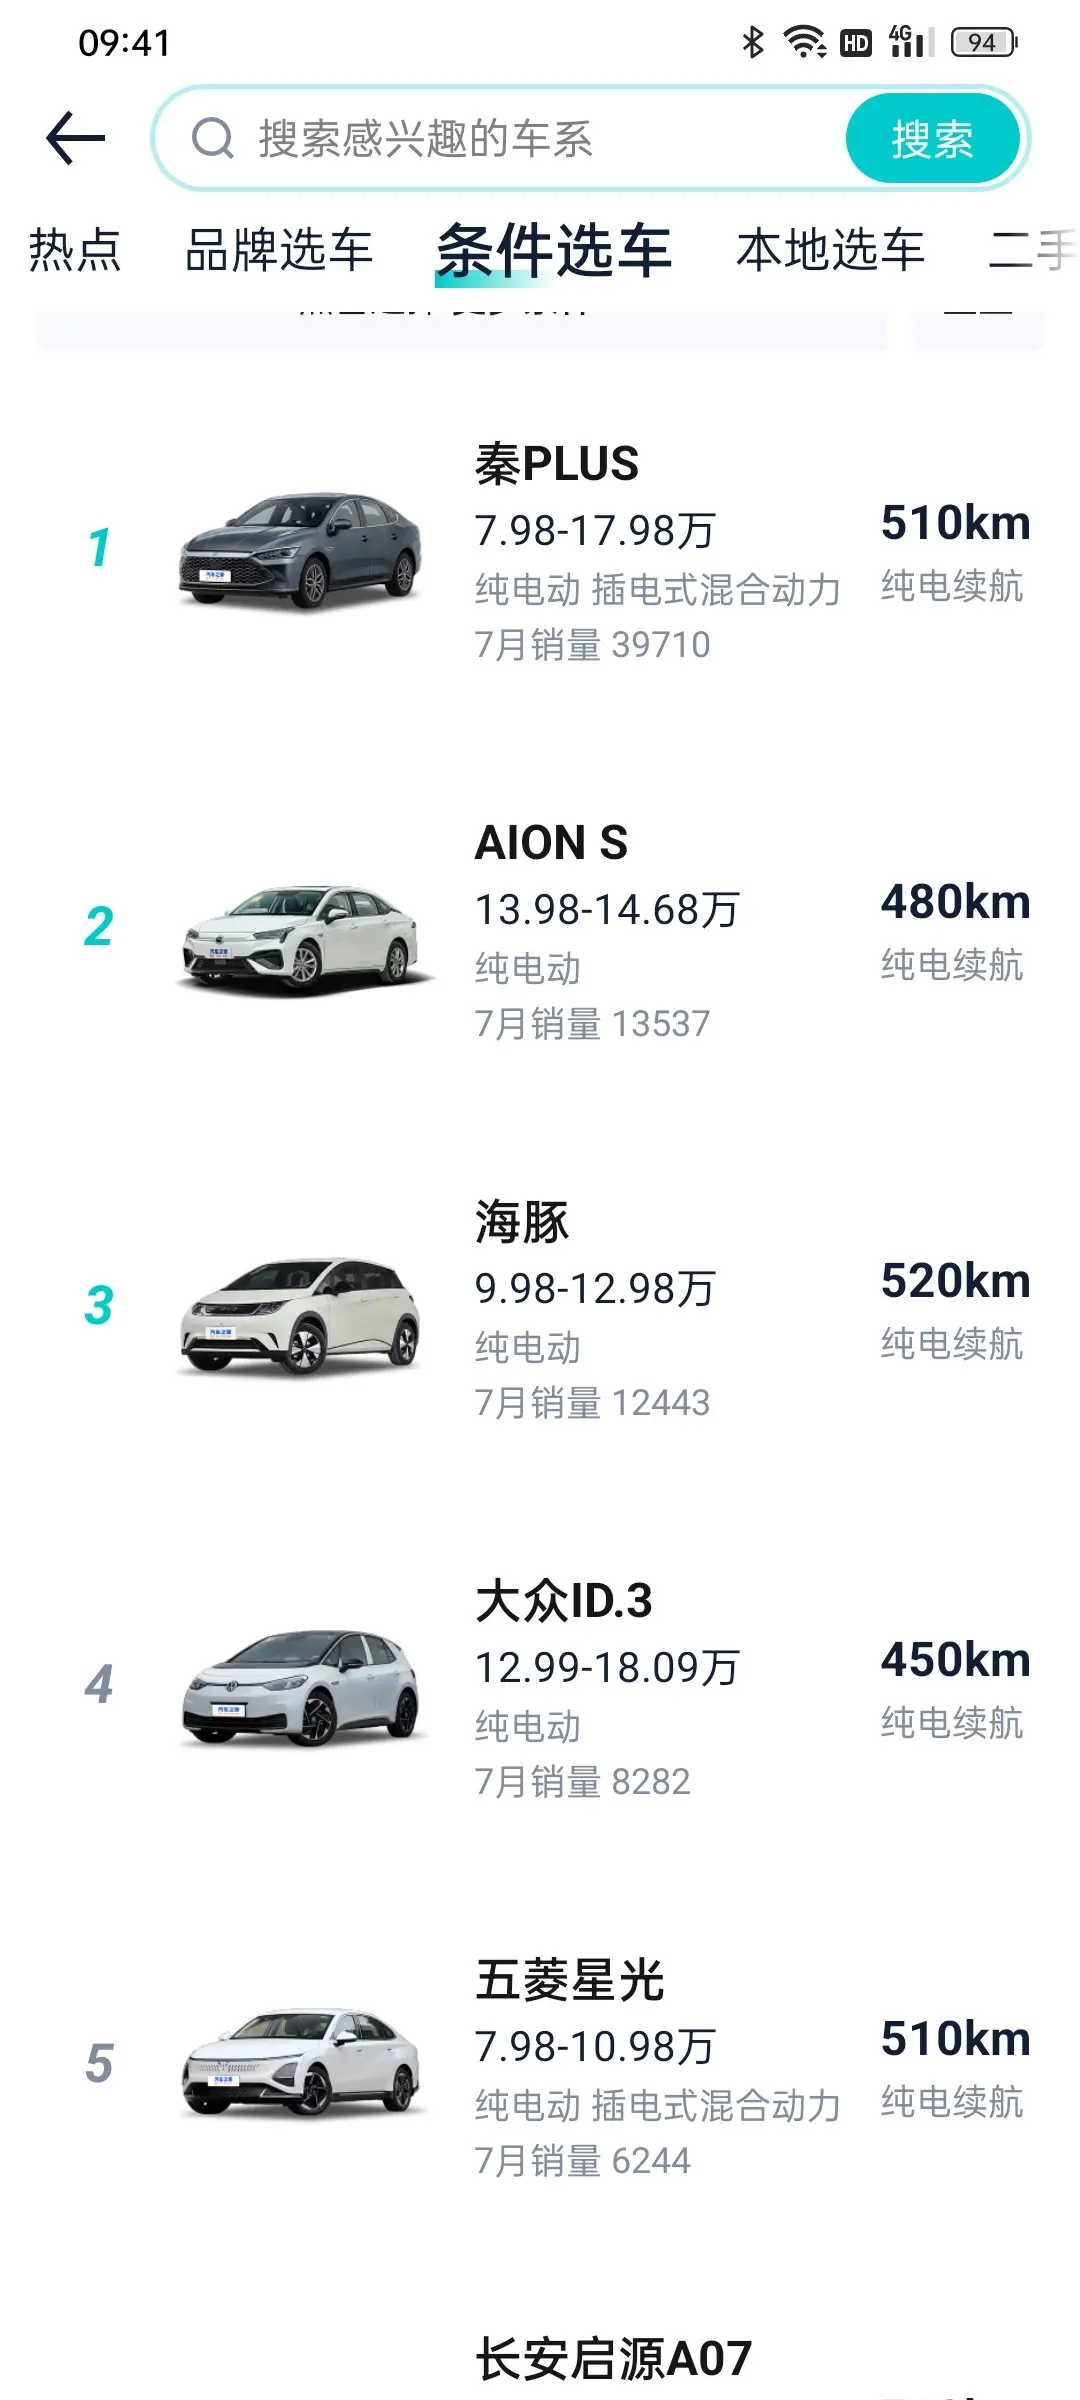Viewport: 1080px width, 2400px height.
Task: Tap the battery indicator icon
Action: (x=984, y=42)
